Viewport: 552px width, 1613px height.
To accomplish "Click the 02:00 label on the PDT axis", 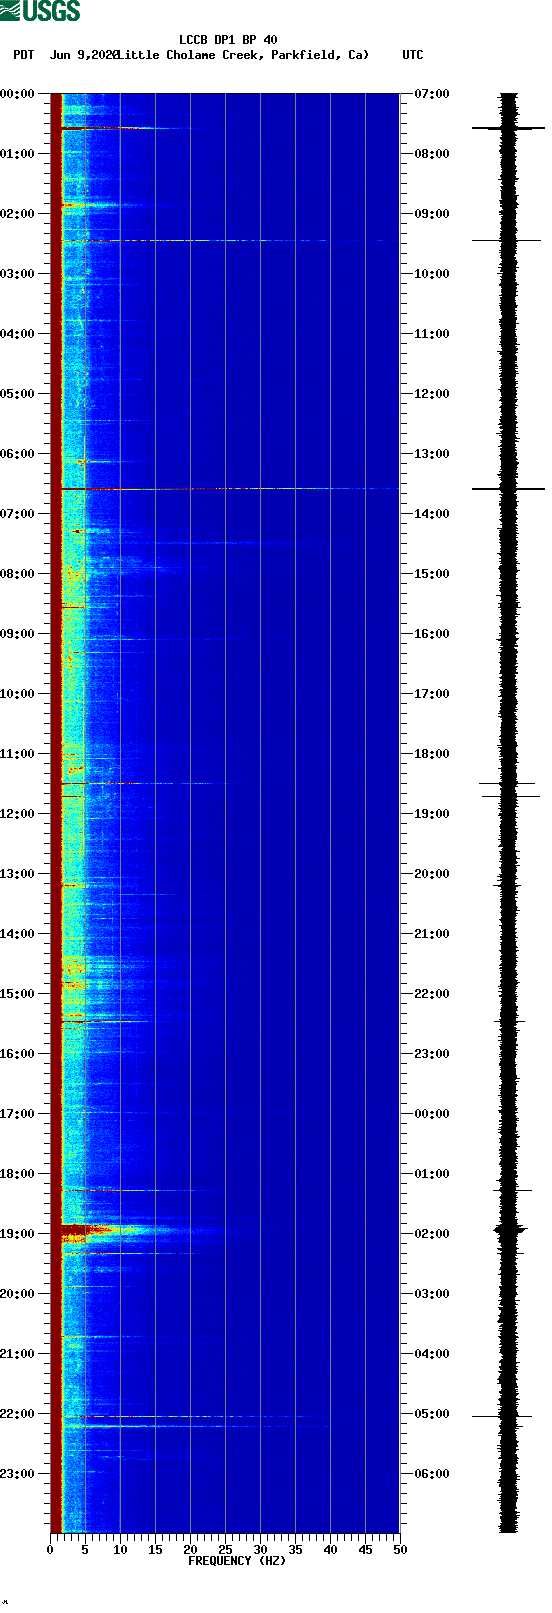I will pos(18,214).
